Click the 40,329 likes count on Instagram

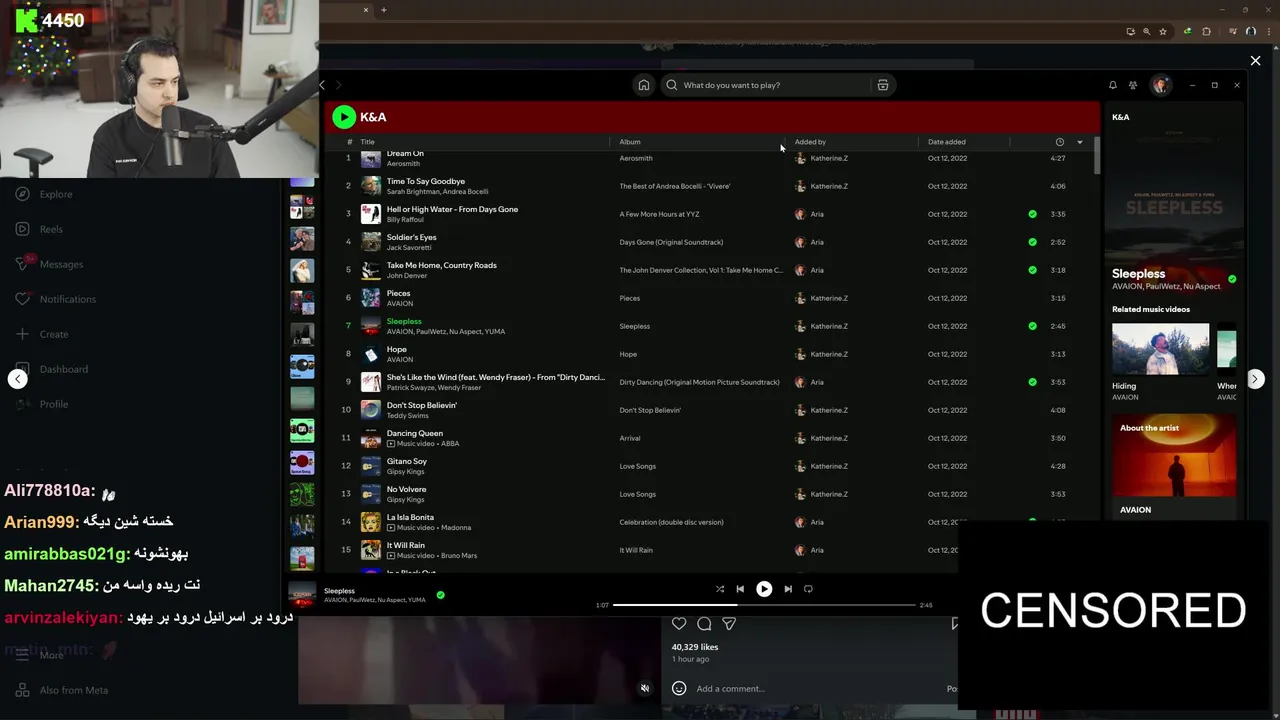[x=695, y=647]
